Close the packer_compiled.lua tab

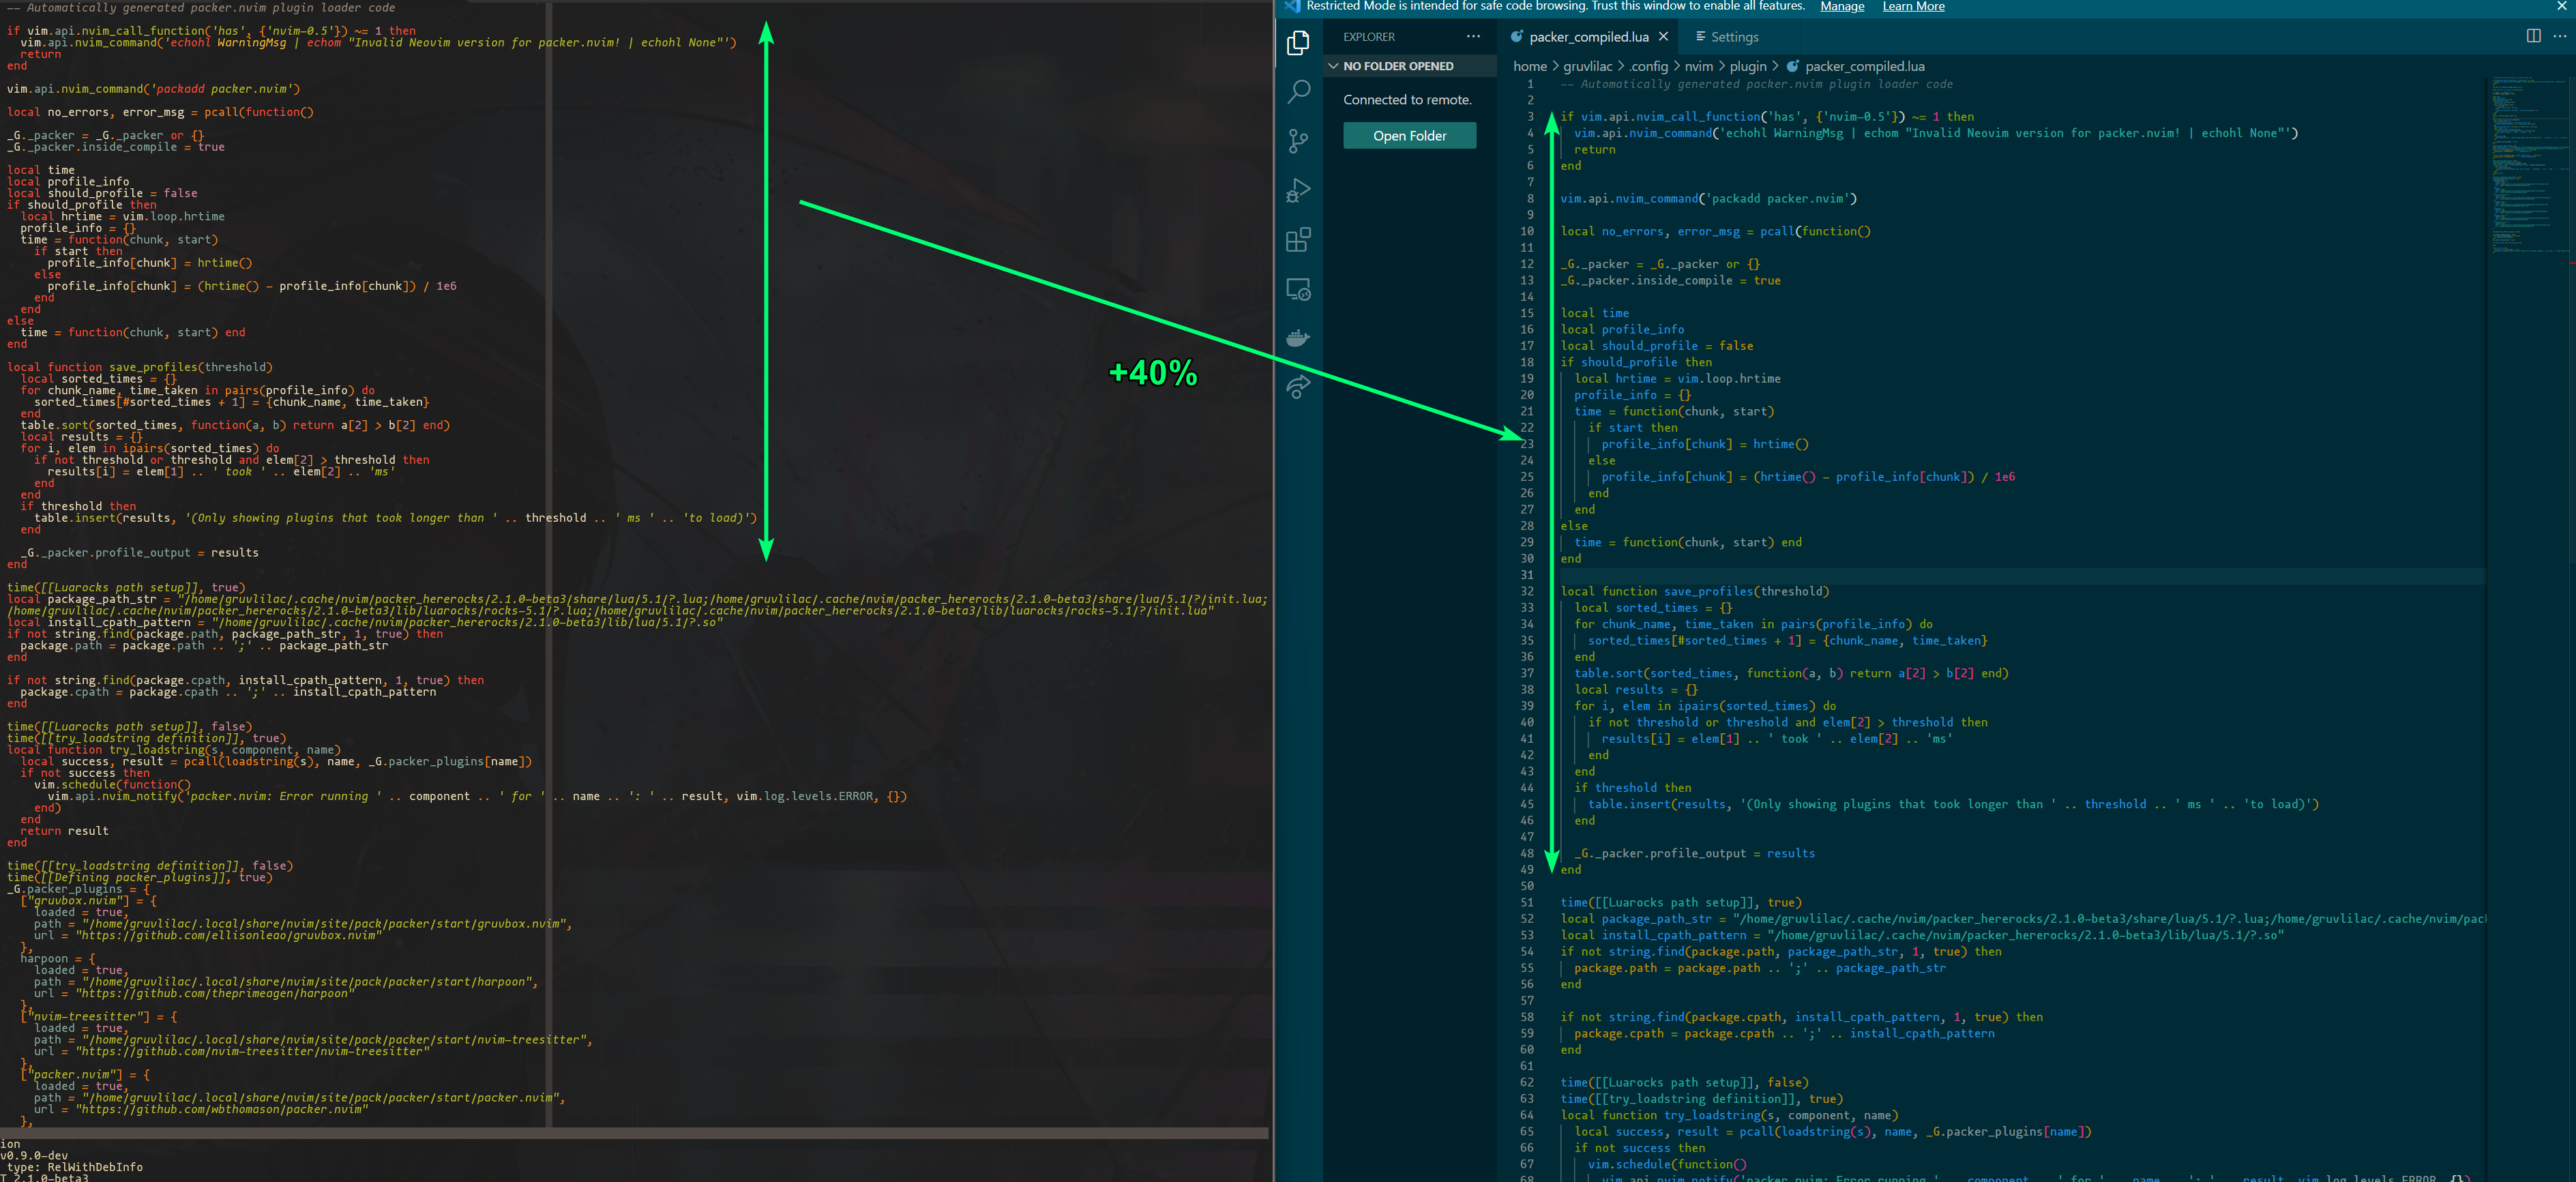[1663, 37]
